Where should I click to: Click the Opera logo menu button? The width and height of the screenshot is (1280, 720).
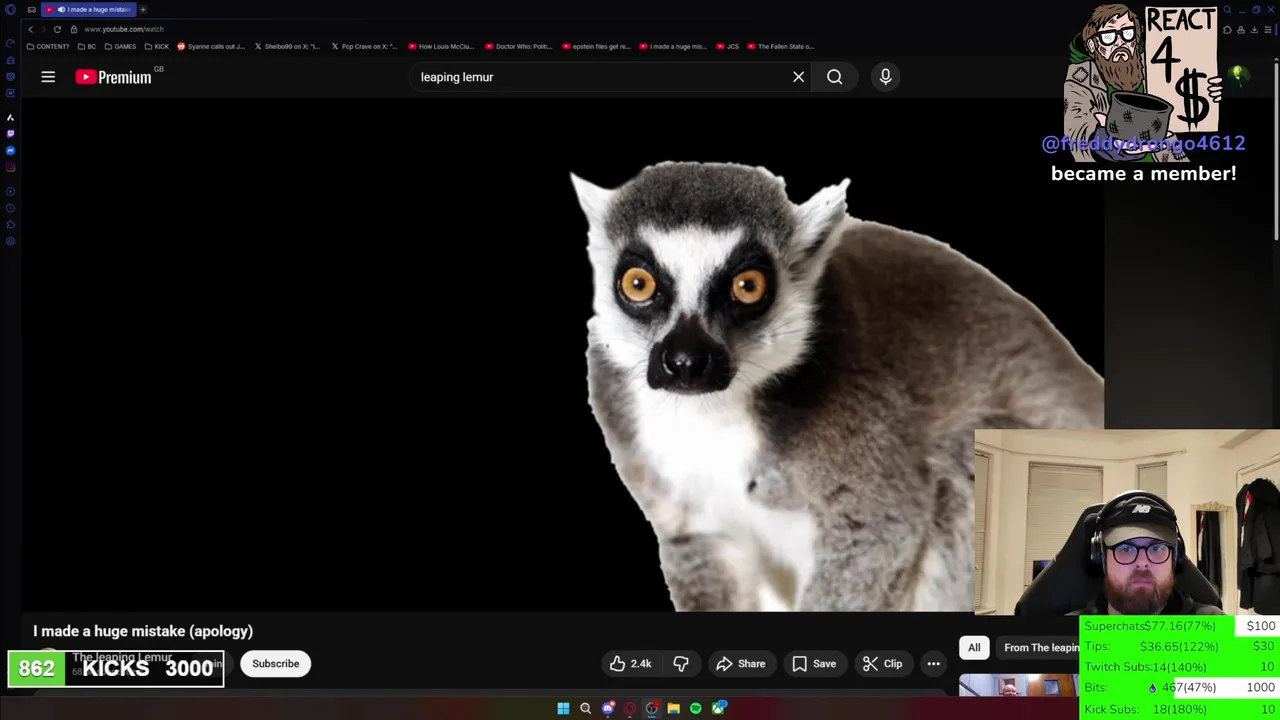10,9
